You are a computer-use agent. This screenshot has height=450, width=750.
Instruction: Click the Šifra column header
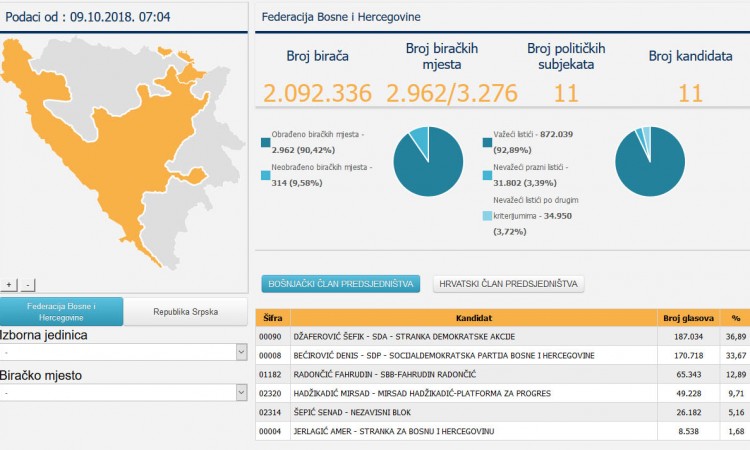(x=272, y=317)
